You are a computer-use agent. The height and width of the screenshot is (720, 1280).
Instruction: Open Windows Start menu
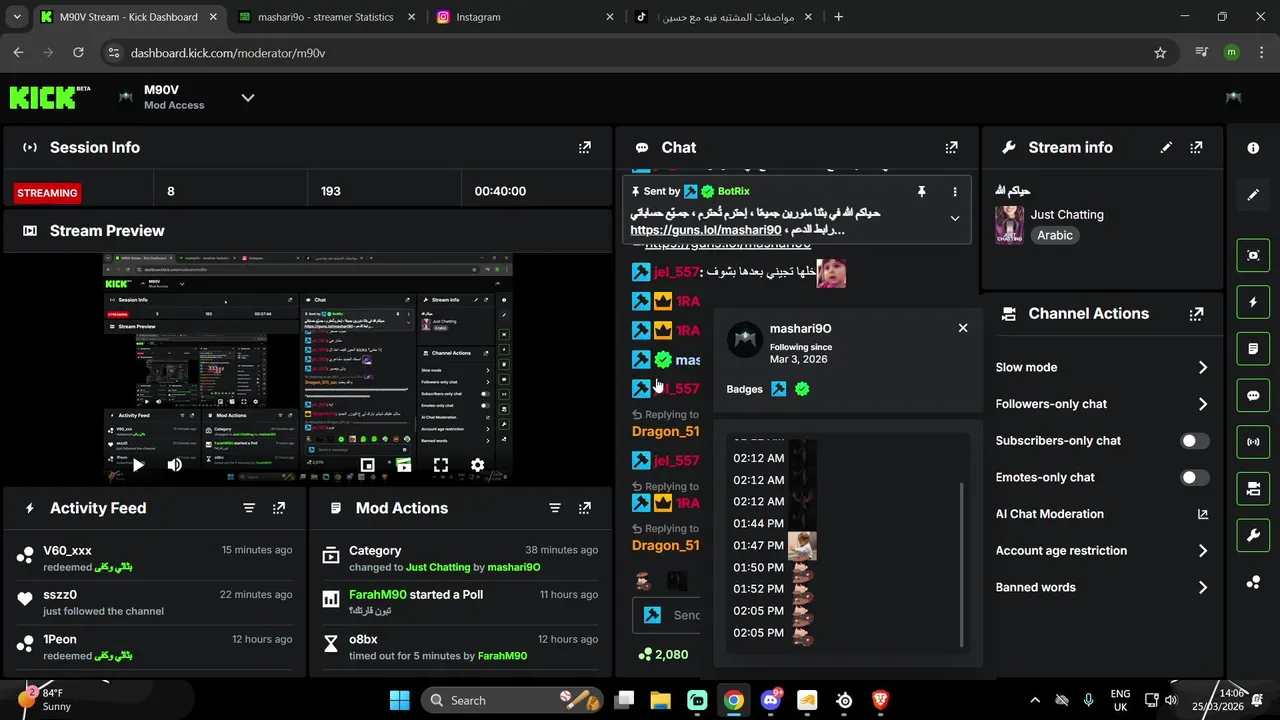pos(399,700)
